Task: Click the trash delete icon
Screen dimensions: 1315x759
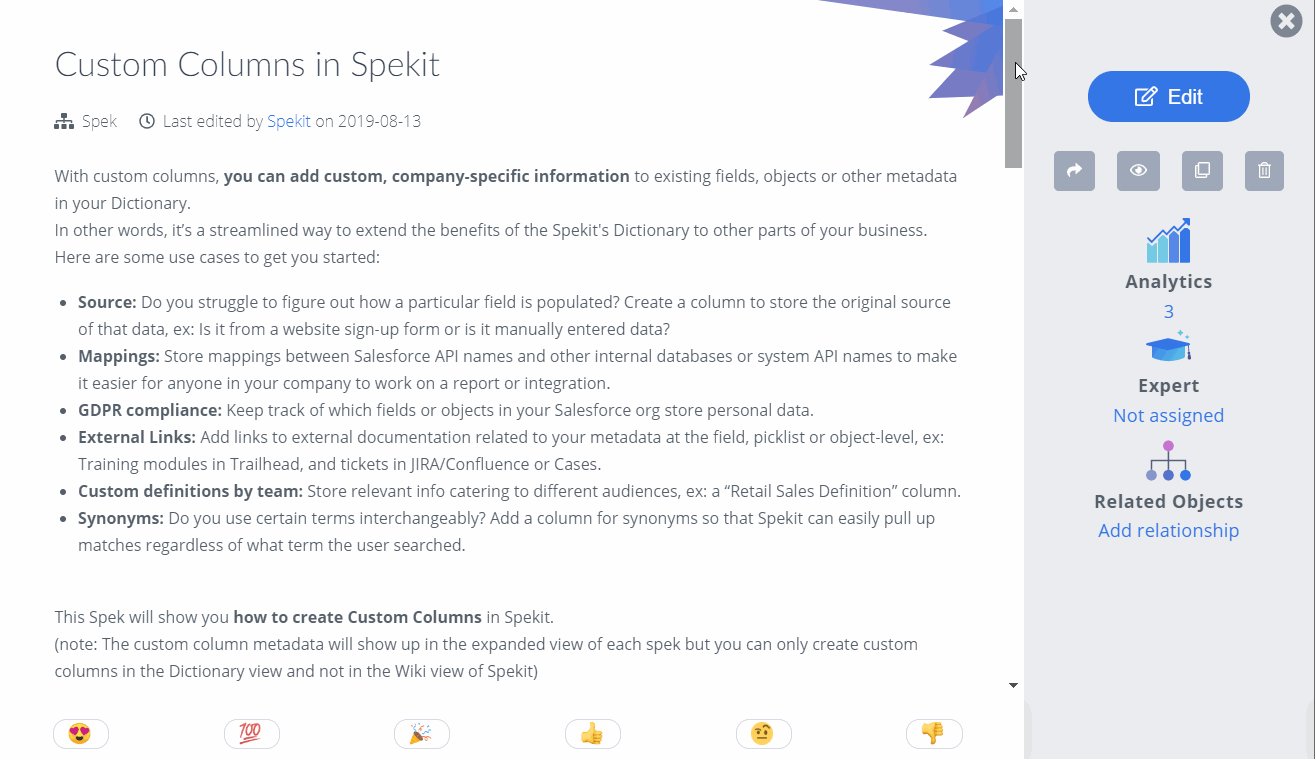Action: coord(1264,171)
